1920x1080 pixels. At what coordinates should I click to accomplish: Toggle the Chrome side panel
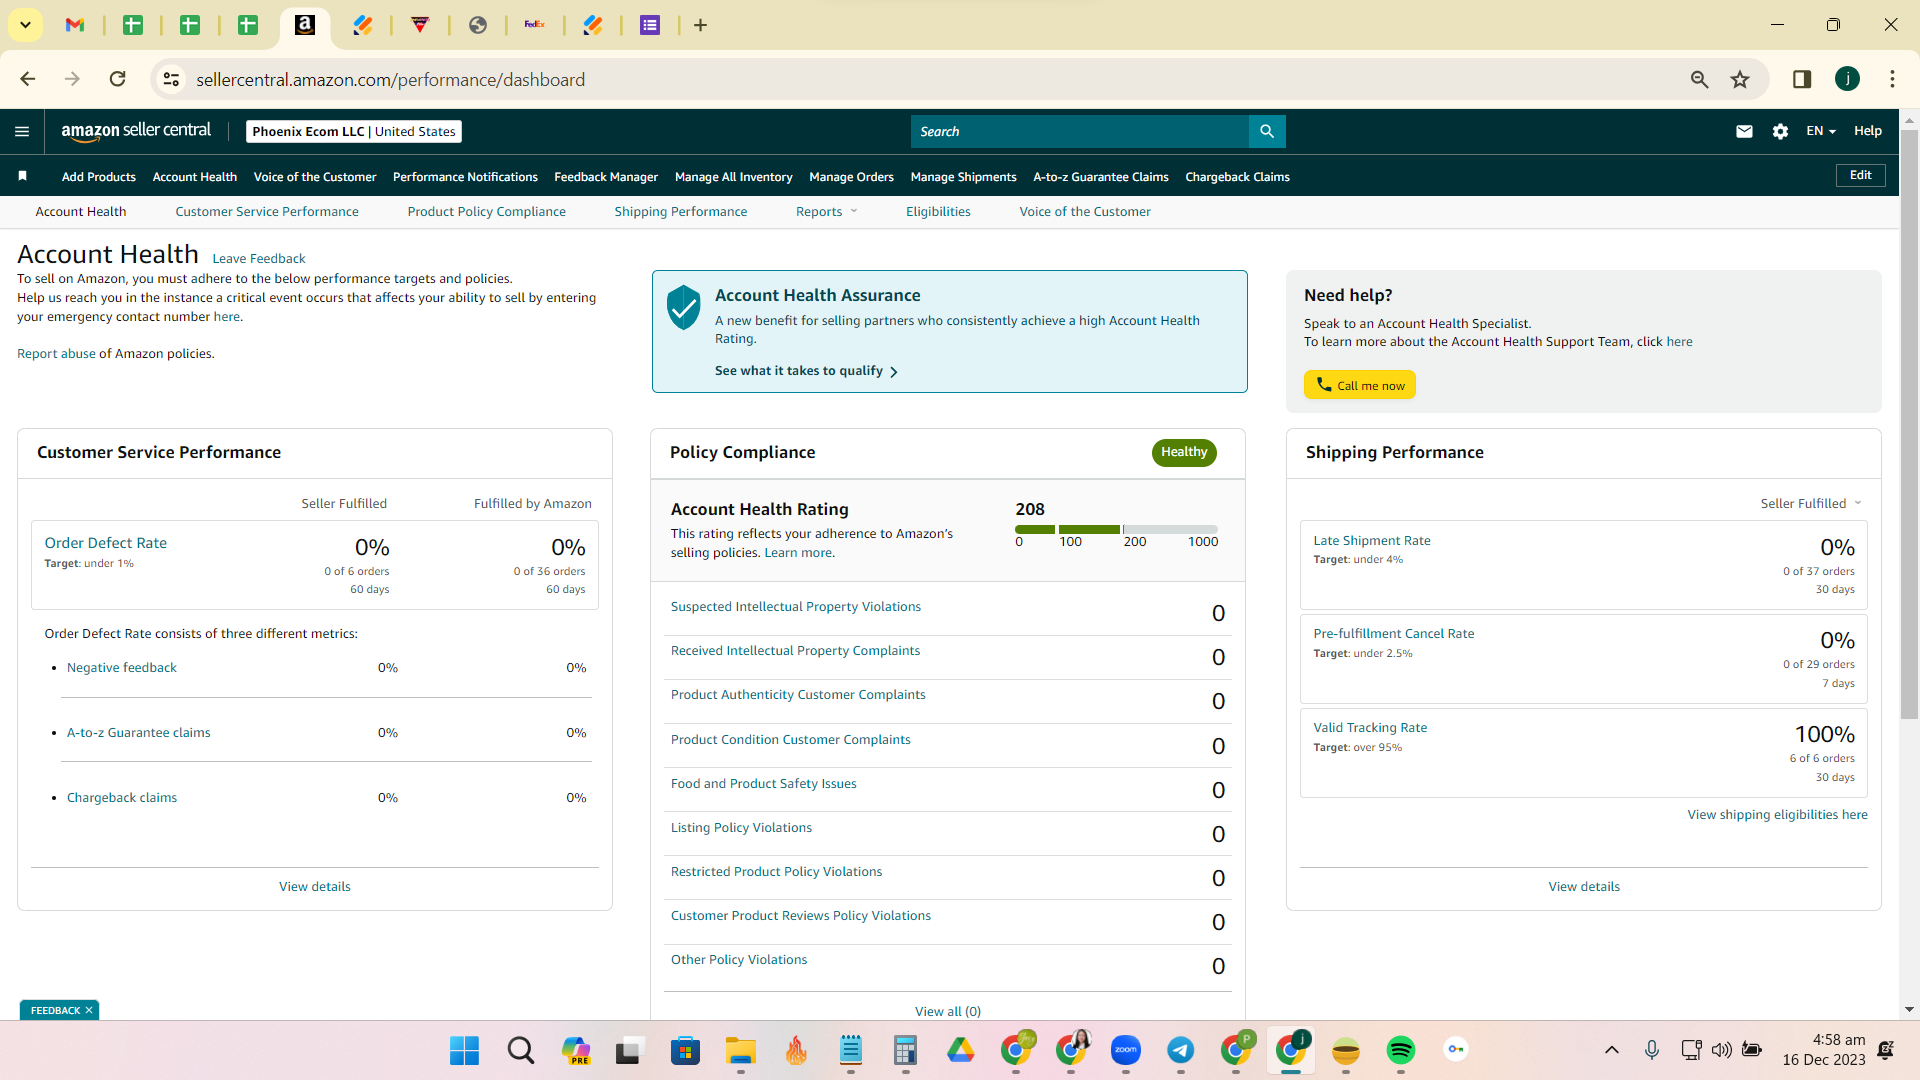[x=1802, y=79]
